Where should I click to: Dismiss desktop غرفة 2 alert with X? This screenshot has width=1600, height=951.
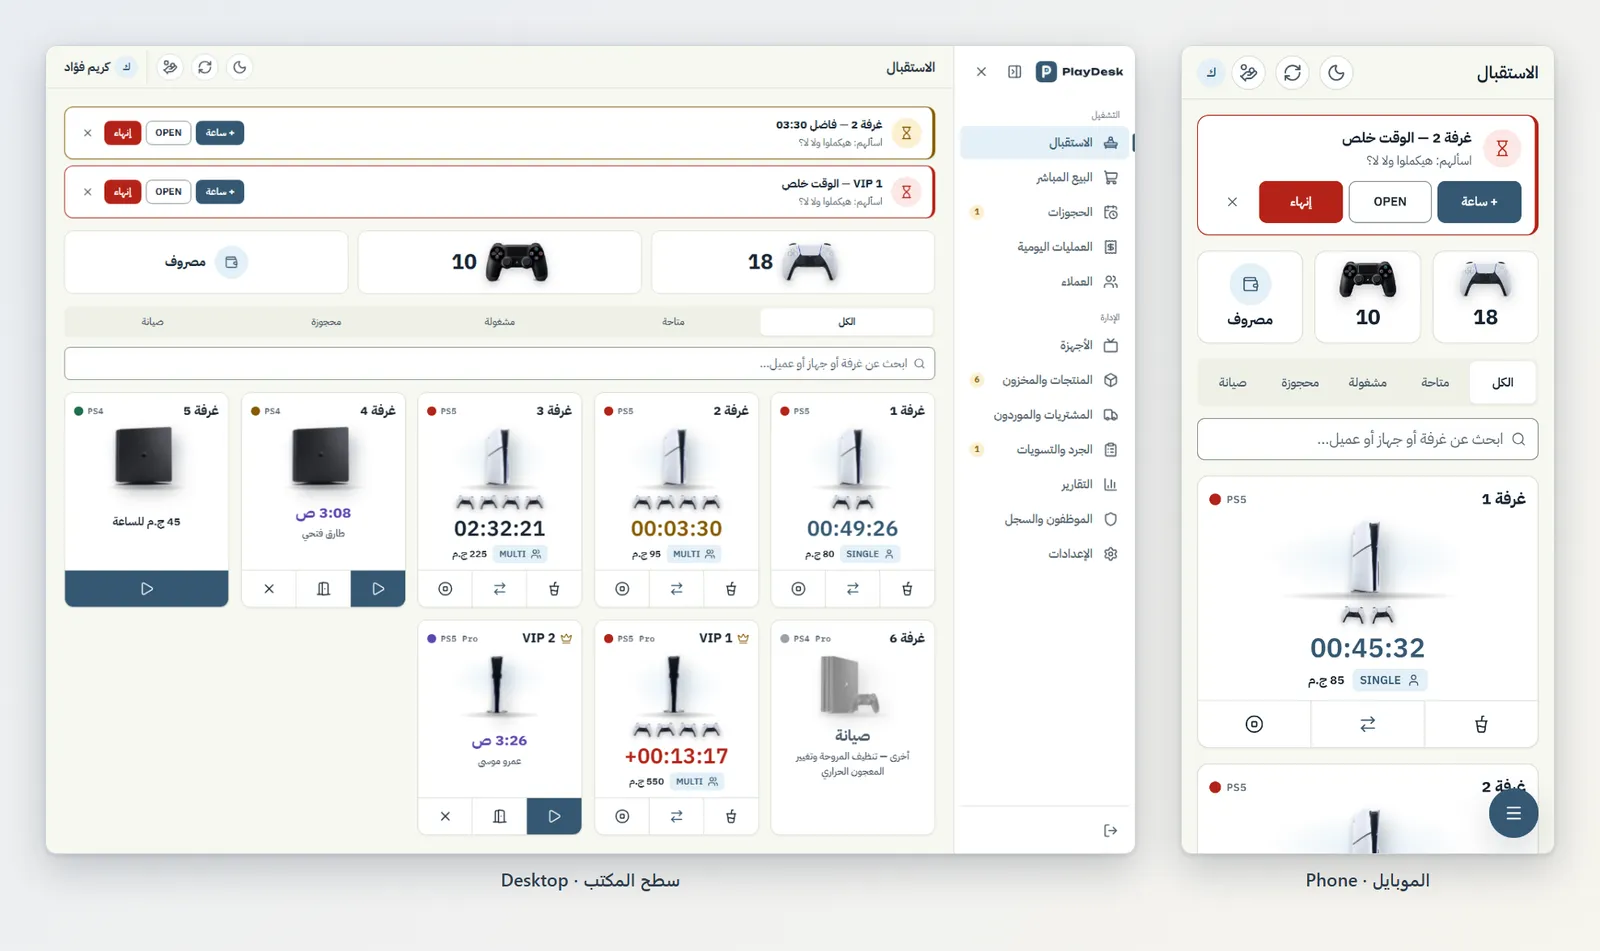tap(87, 133)
